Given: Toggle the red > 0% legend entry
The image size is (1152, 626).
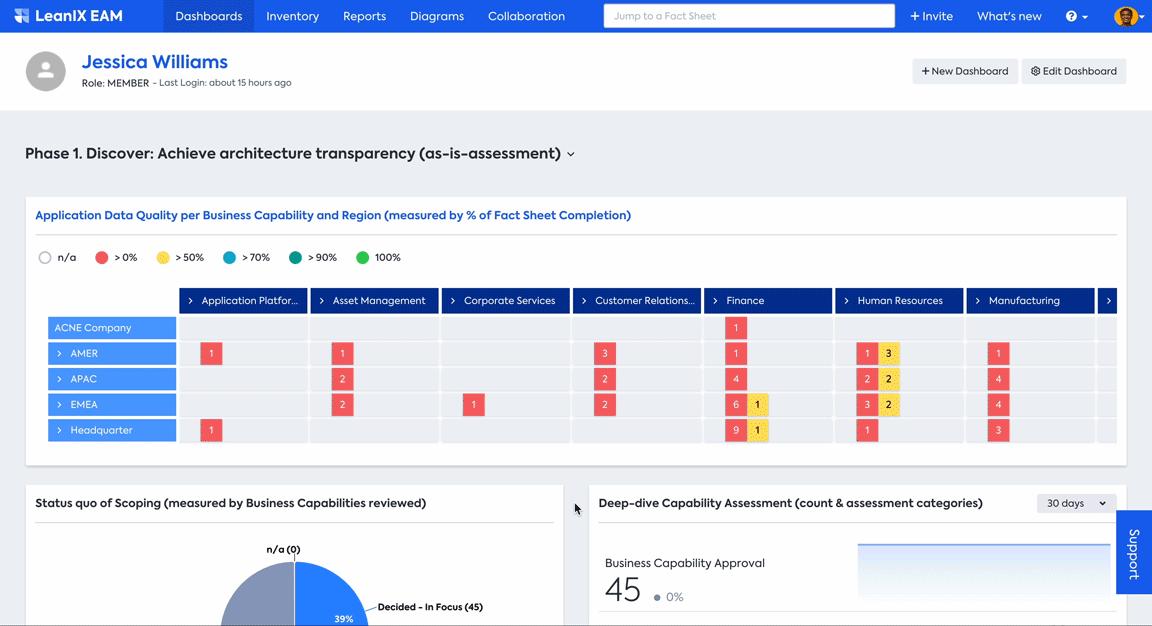Looking at the screenshot, I should click(x=116, y=258).
